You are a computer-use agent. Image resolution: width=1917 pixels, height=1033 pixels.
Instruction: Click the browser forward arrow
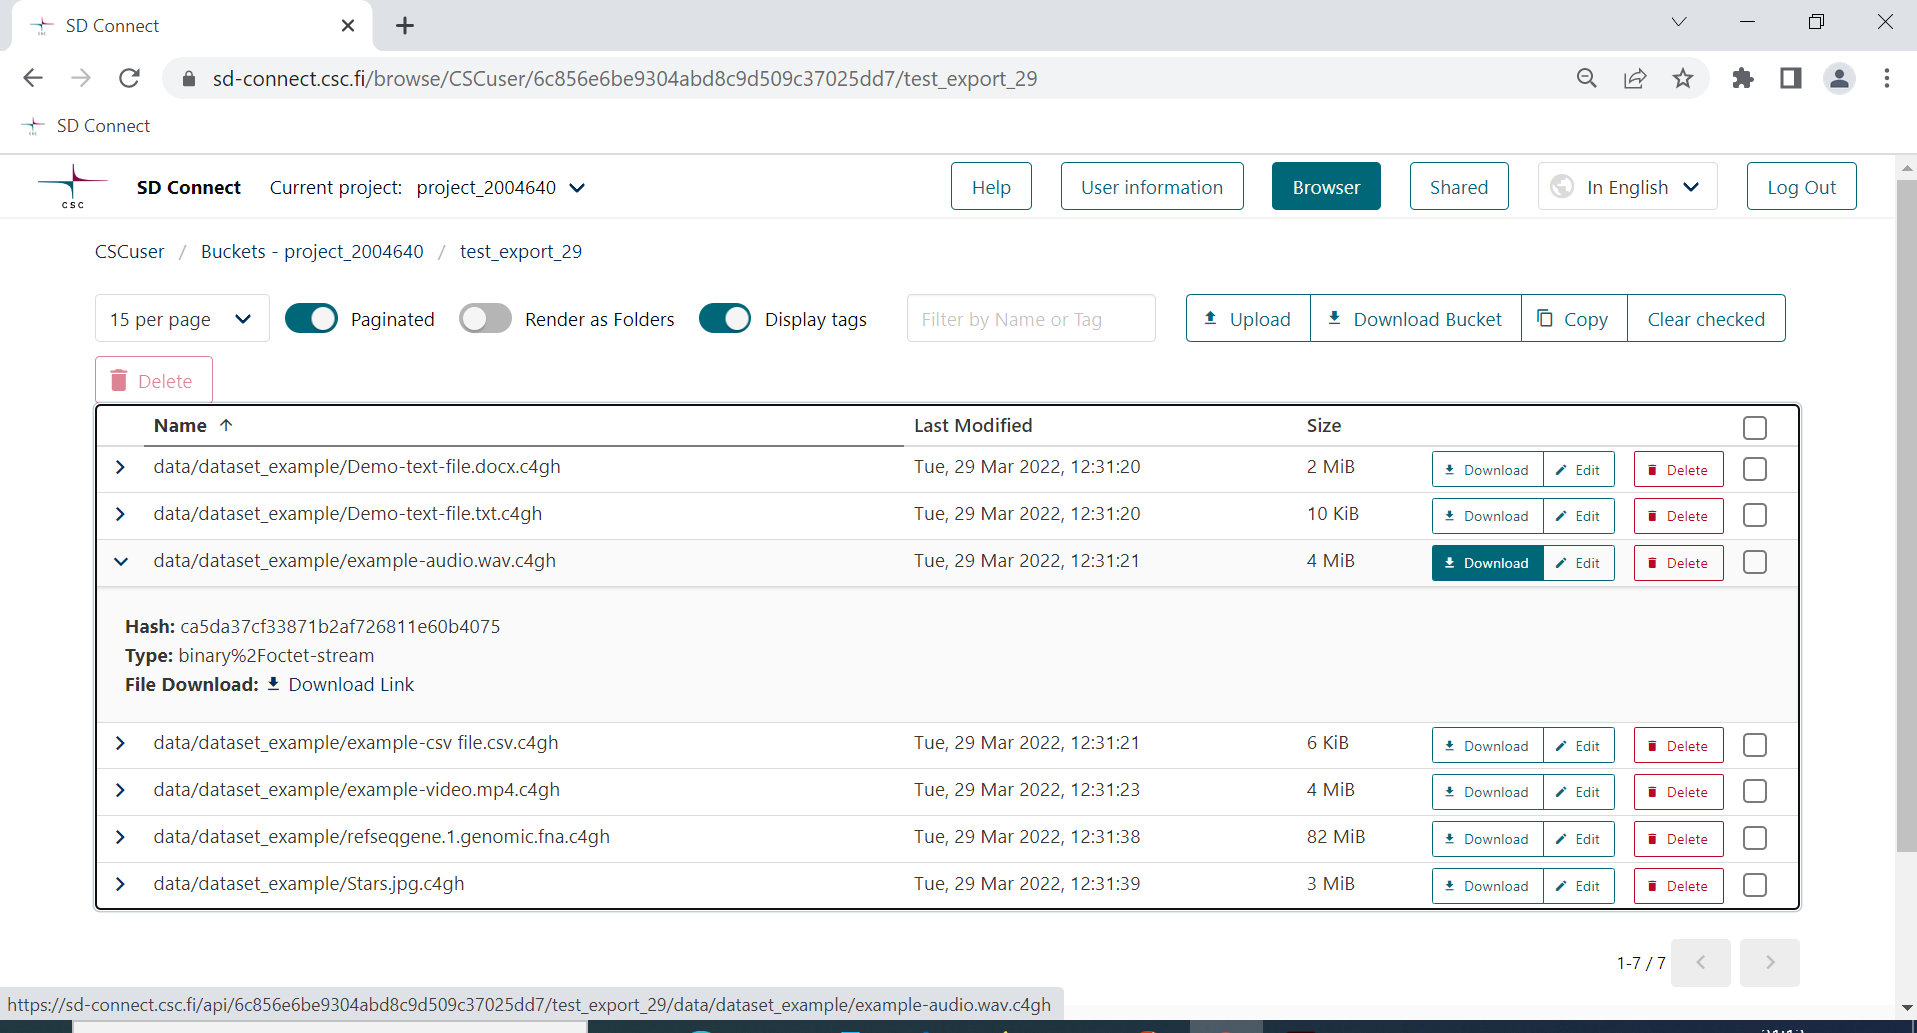pos(81,78)
